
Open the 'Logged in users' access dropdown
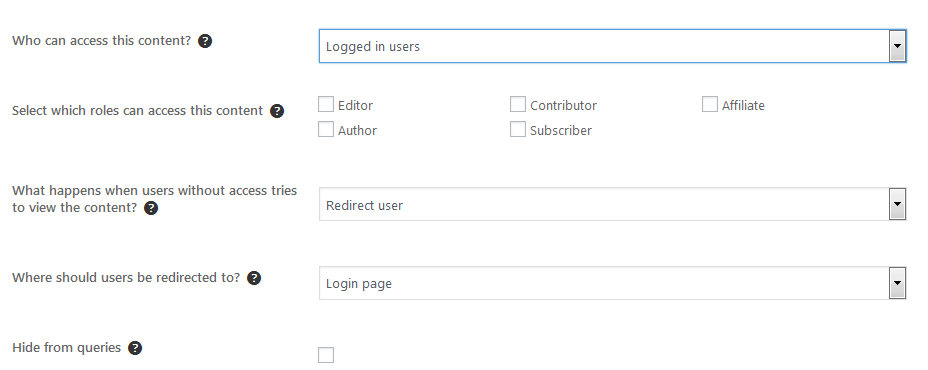click(x=613, y=46)
